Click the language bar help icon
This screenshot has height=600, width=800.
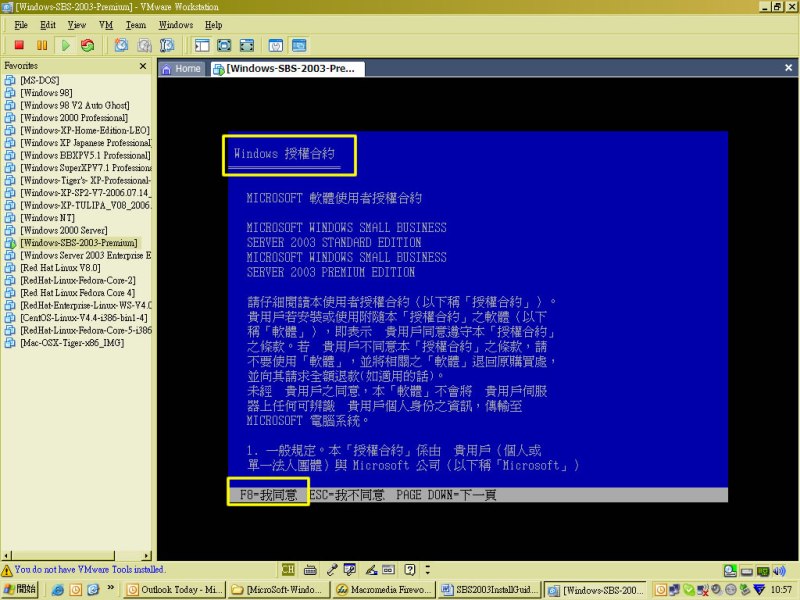410,569
